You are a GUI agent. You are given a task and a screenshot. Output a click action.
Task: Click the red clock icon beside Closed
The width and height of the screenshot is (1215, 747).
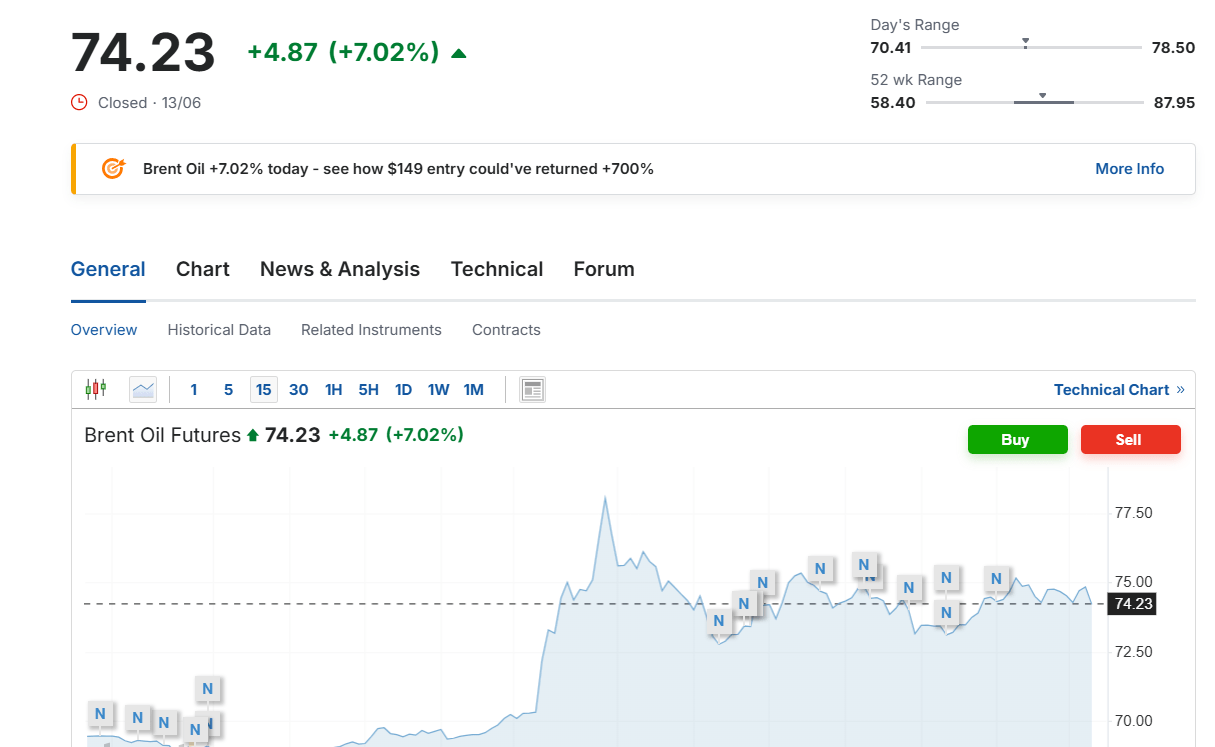coord(79,102)
